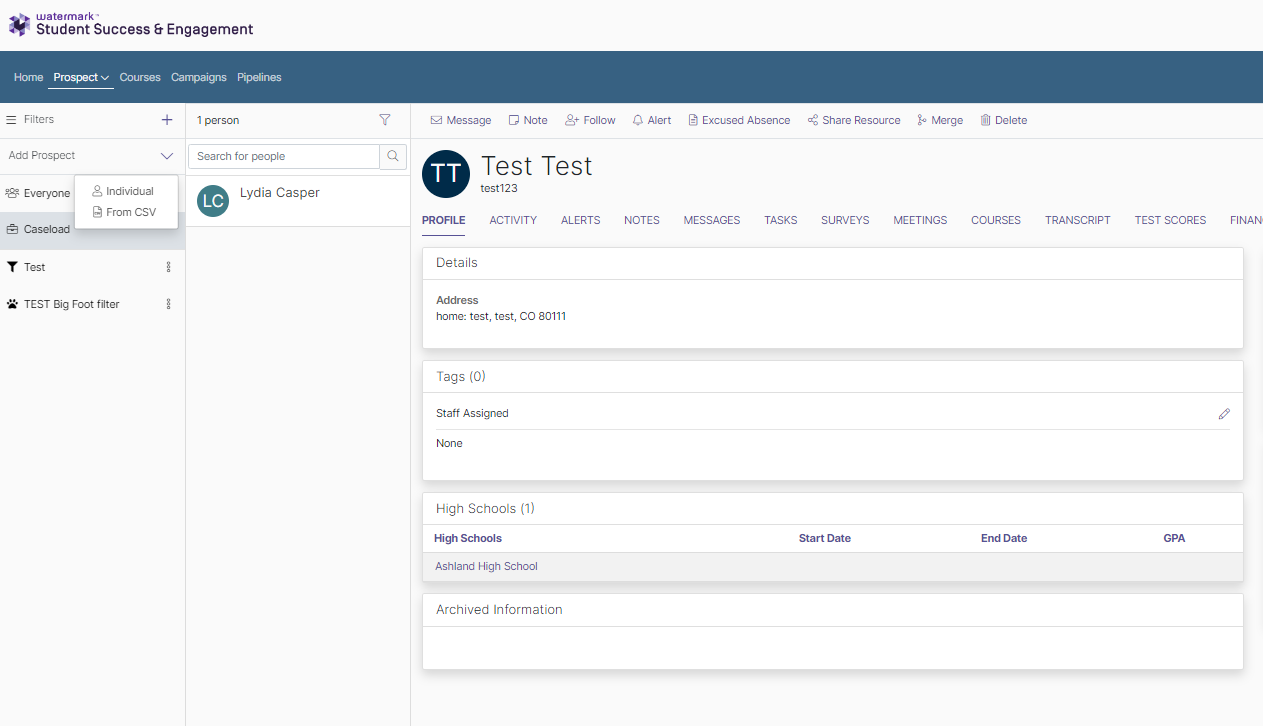Edit Staff Assigned with pencil icon
Screen dimensions: 1263x726
click(1224, 414)
